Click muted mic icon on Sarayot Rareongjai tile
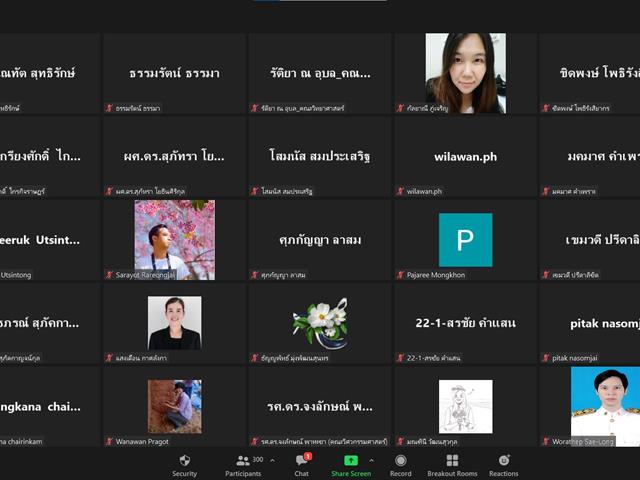This screenshot has height=480, width=640. 109,275
